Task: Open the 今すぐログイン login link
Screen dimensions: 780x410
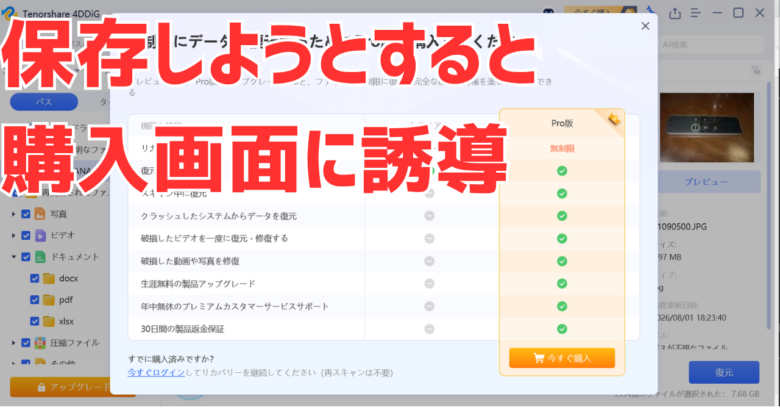Action: (x=156, y=373)
